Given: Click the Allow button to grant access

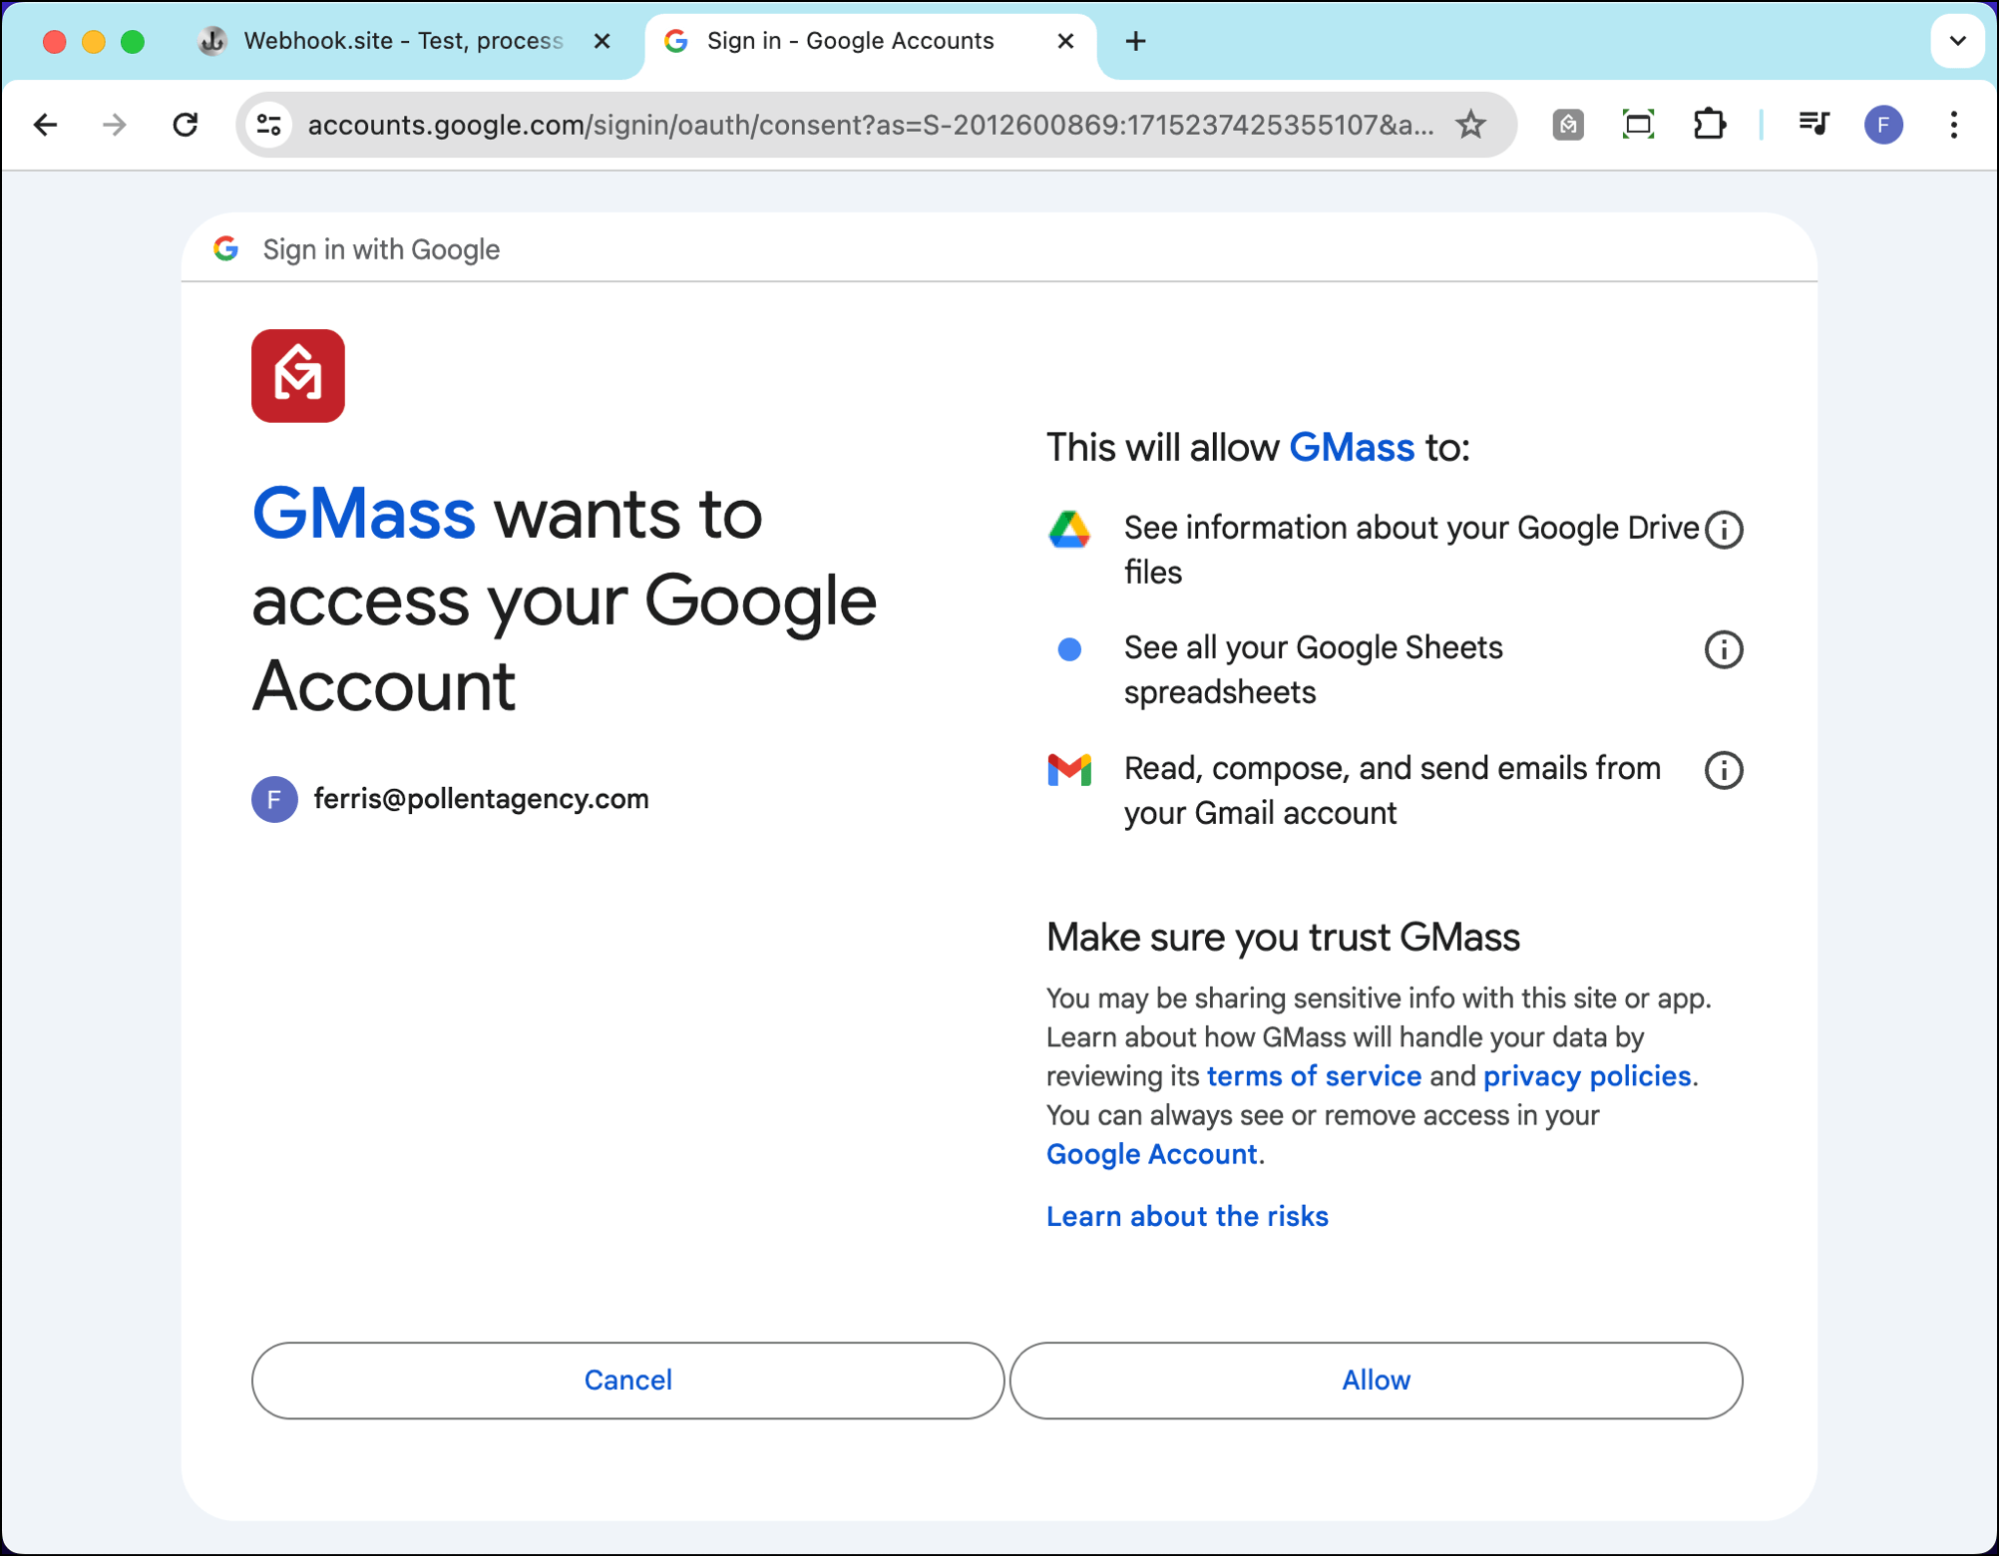Looking at the screenshot, I should pyautogui.click(x=1376, y=1380).
